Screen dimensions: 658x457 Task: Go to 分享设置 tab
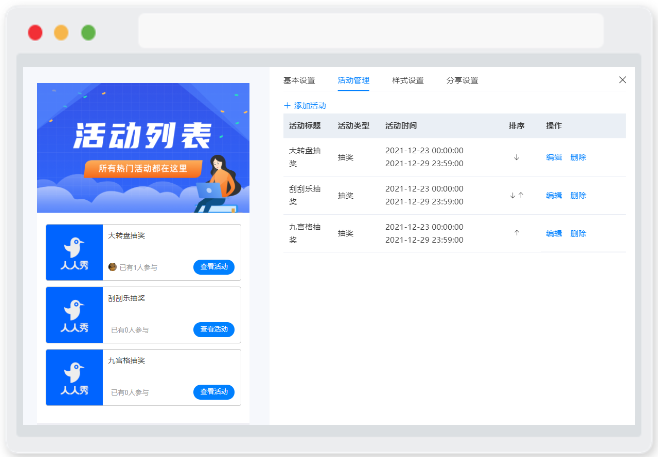tap(462, 80)
